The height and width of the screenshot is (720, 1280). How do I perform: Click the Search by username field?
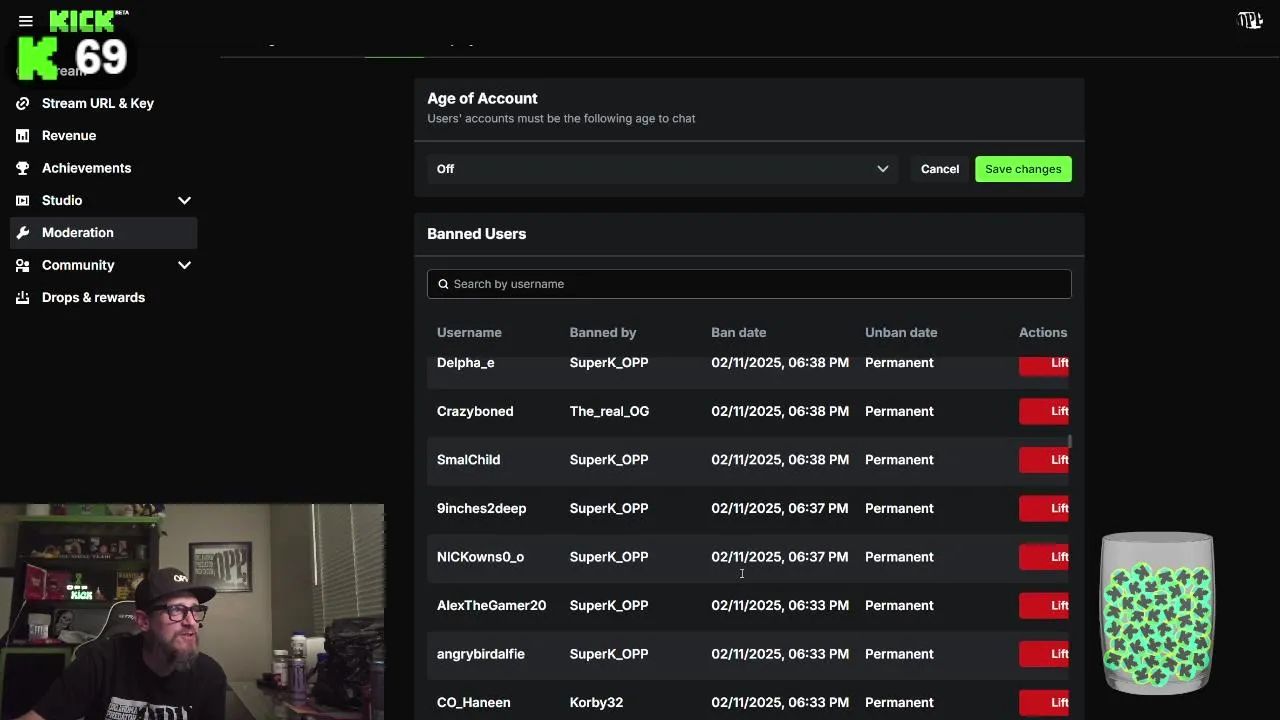click(x=749, y=284)
